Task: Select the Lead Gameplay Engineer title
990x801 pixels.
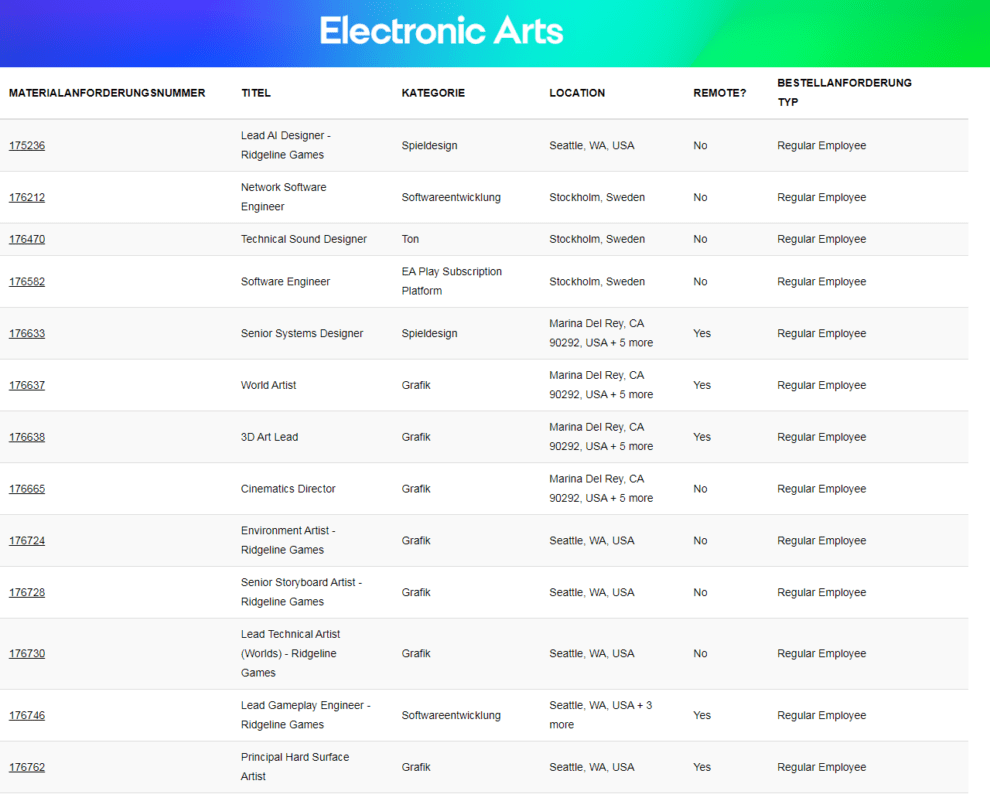Action: [306, 715]
